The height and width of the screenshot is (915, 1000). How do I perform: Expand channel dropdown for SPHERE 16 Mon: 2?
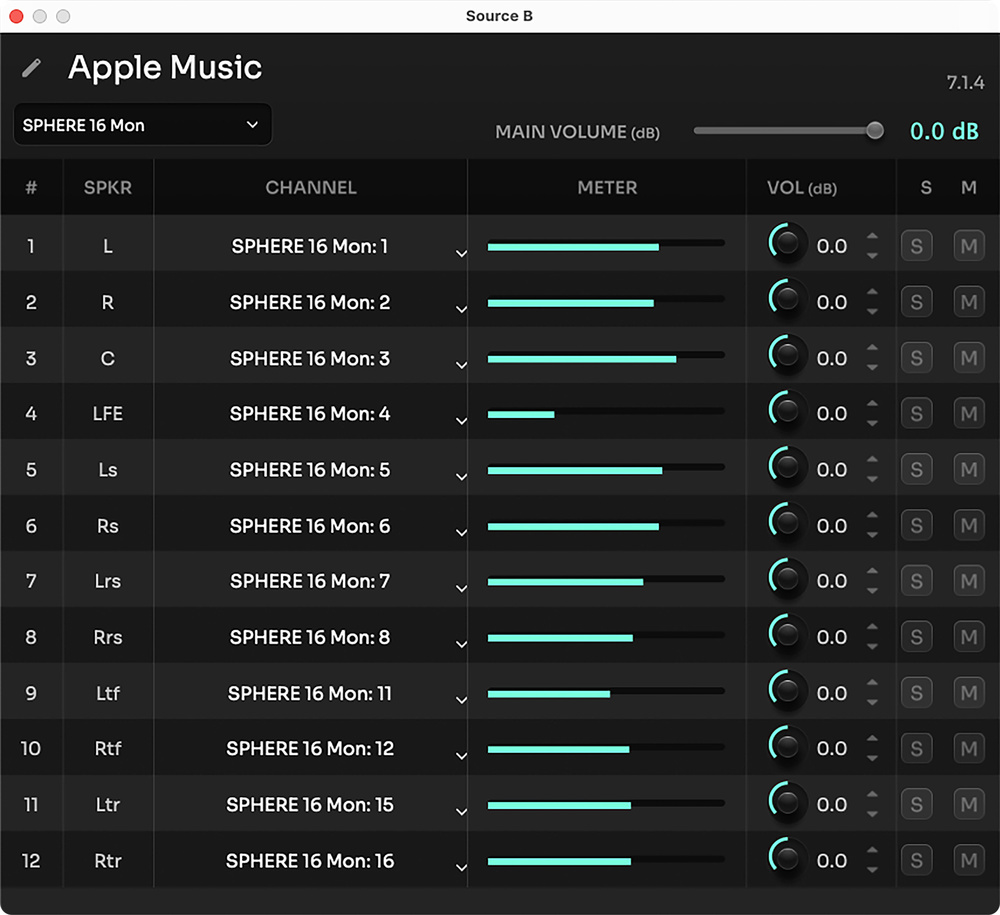[461, 309]
